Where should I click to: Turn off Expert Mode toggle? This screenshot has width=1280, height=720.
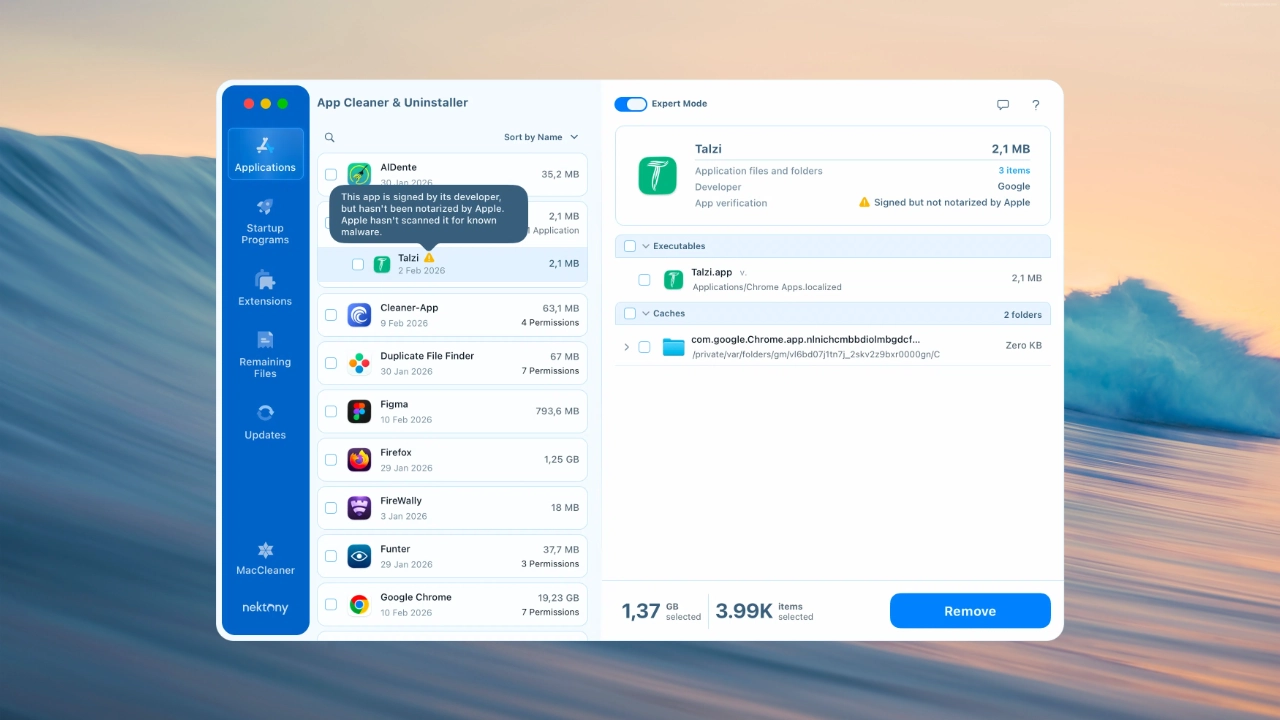coord(631,104)
